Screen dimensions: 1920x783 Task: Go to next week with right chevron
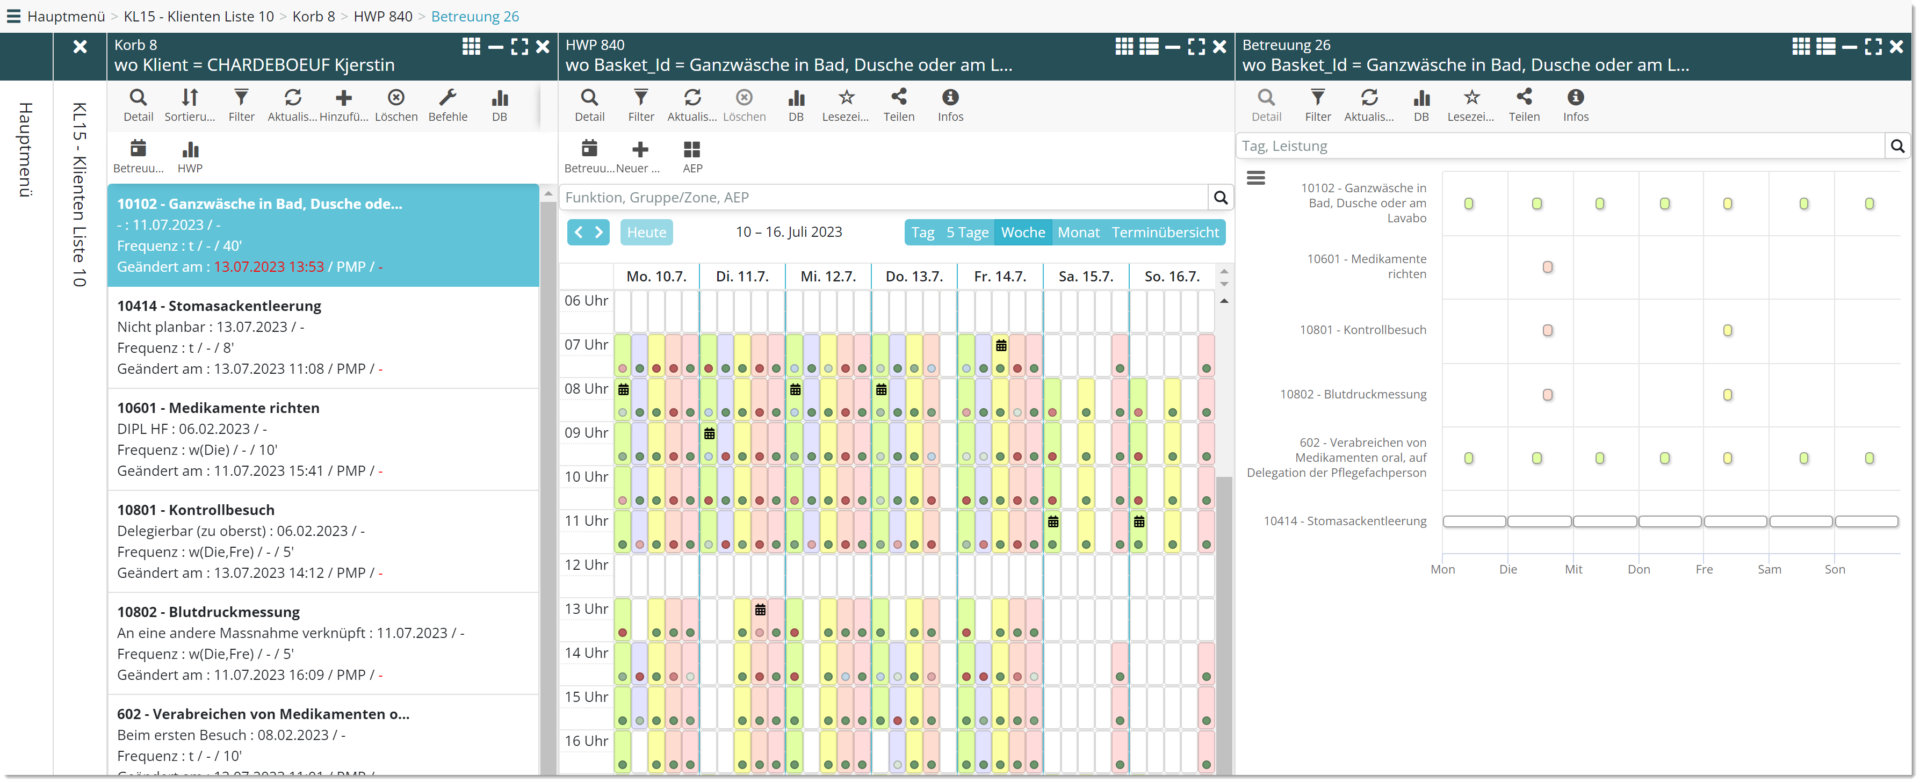[599, 232]
